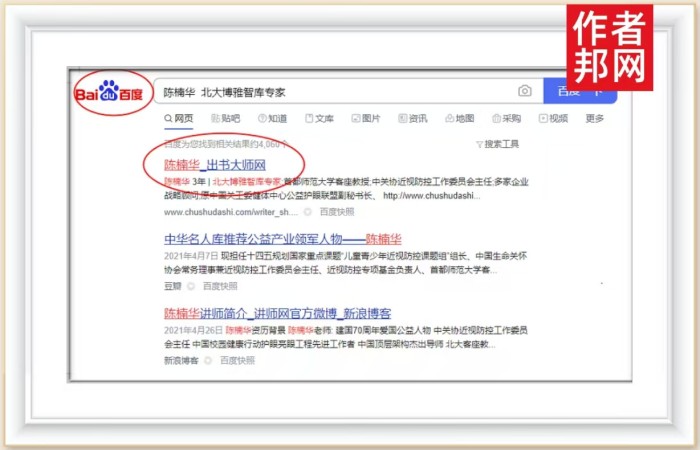Click 百度快照 under the first result
The image size is (700, 450).
coord(336,212)
